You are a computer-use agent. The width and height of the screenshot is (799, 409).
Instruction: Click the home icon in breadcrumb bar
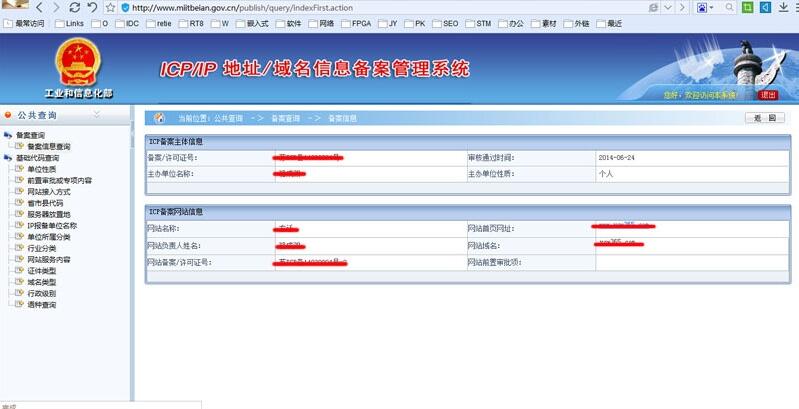[159, 118]
